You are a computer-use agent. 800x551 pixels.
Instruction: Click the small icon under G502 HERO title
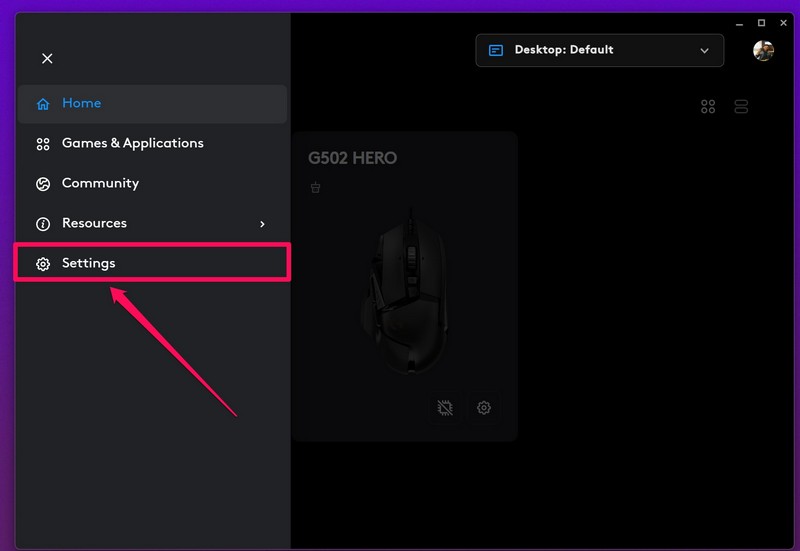click(x=316, y=187)
